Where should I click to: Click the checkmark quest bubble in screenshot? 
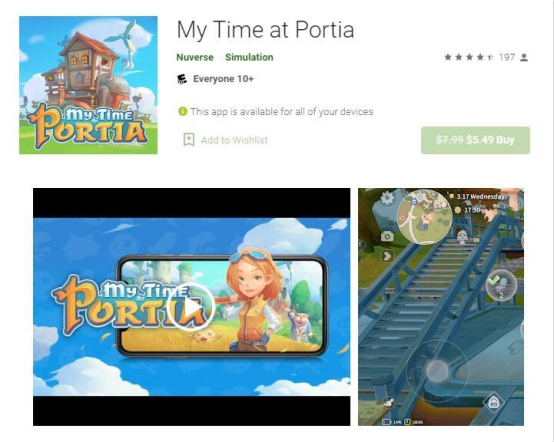coord(501,285)
